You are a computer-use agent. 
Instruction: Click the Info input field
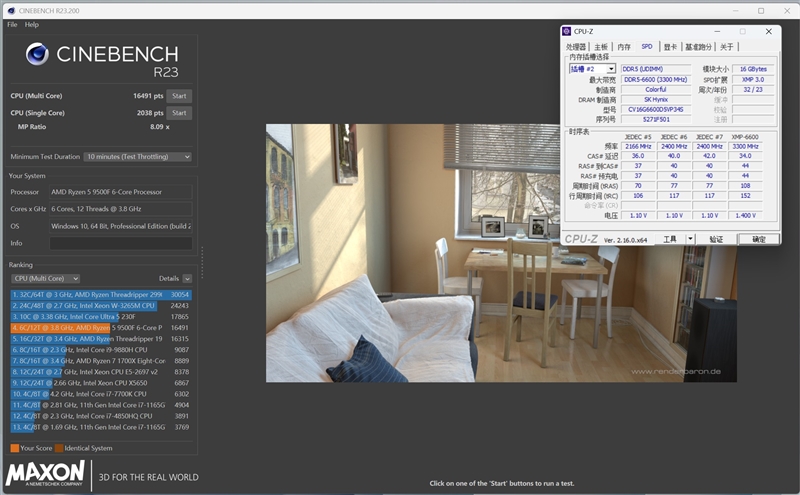pos(120,243)
